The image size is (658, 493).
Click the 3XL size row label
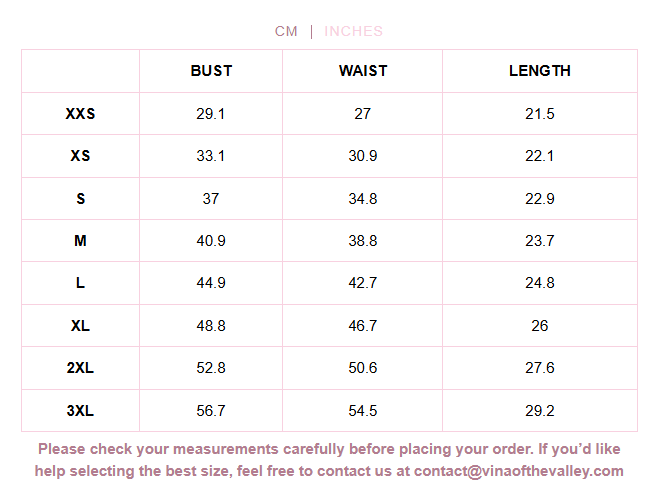80,411
